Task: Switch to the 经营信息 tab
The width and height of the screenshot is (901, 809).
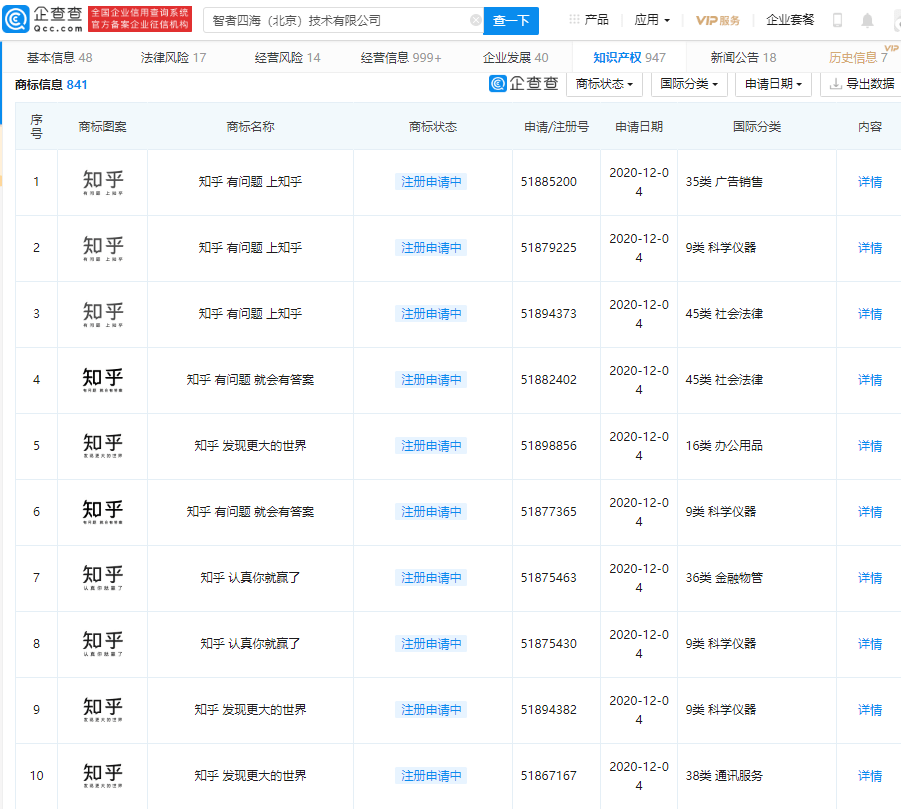Action: (401, 57)
